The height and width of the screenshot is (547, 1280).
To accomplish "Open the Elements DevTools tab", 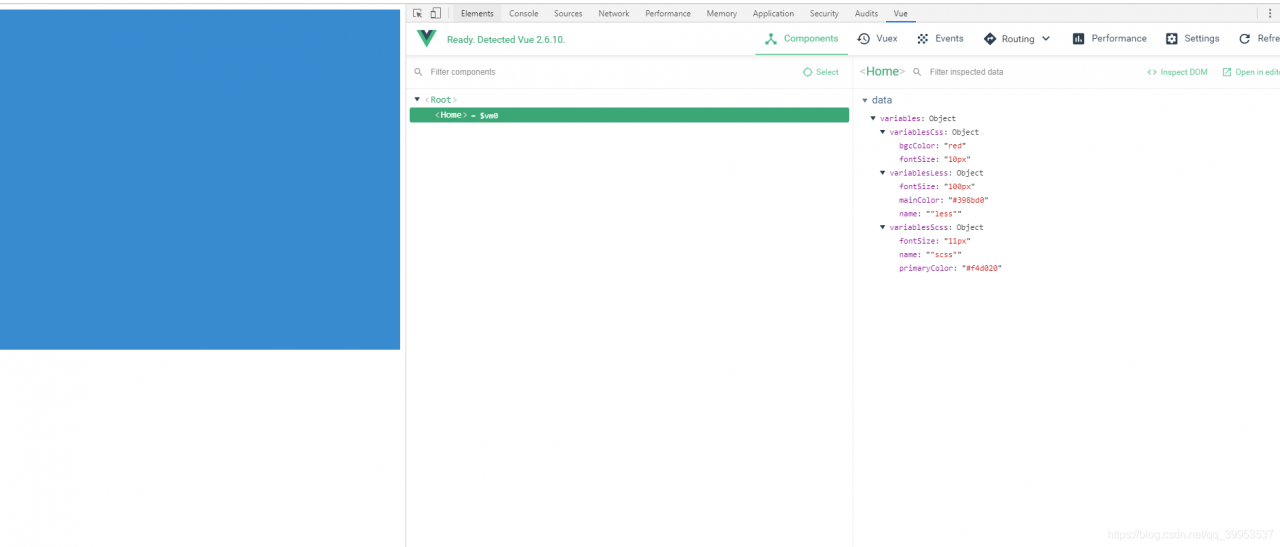I will coord(477,13).
